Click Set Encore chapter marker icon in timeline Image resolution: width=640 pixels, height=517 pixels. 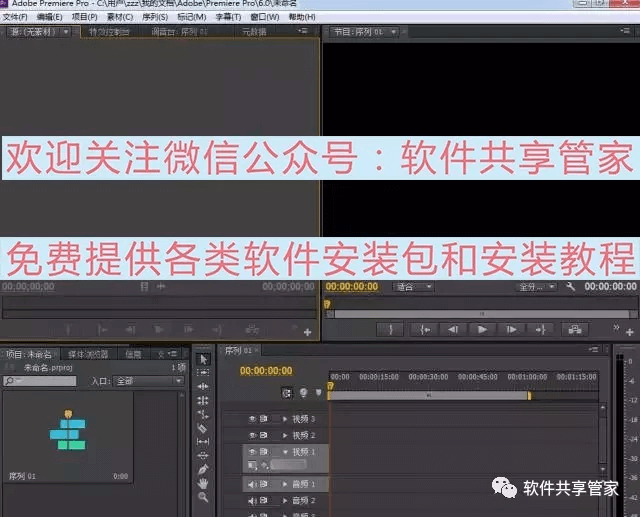coord(303,393)
